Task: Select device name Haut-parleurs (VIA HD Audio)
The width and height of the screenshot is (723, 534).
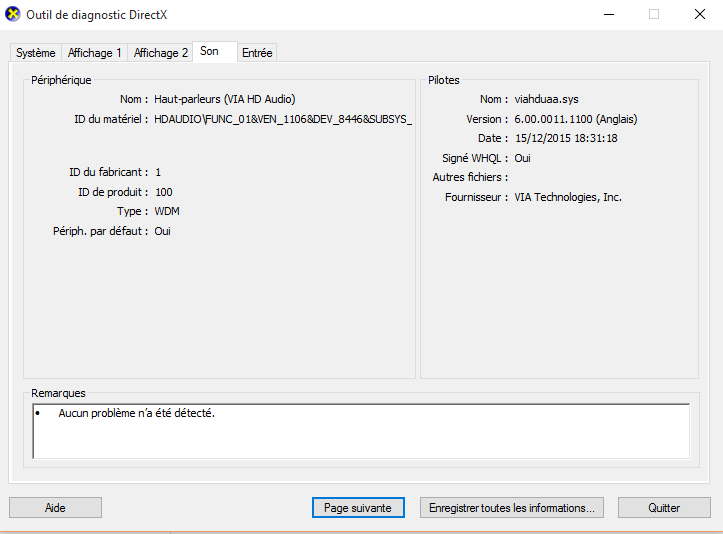Action: pyautogui.click(x=225, y=99)
